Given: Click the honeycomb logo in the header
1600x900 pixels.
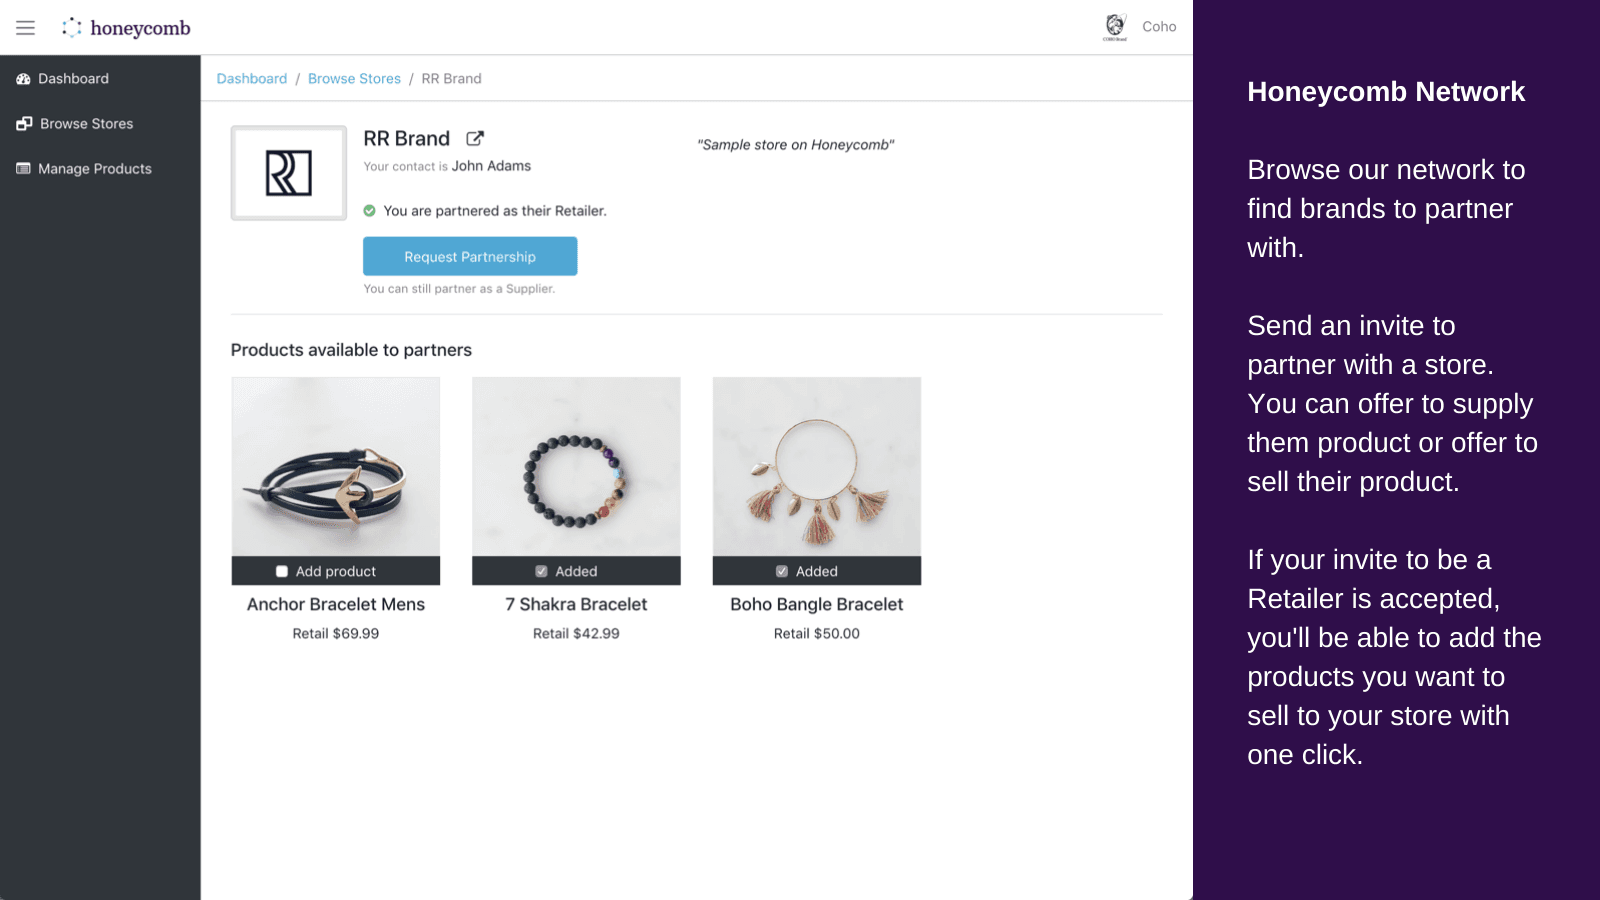Looking at the screenshot, I should [x=126, y=27].
